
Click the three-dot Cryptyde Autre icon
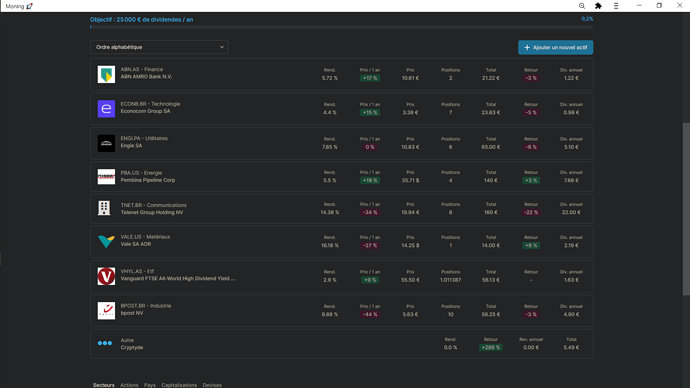[x=105, y=343]
